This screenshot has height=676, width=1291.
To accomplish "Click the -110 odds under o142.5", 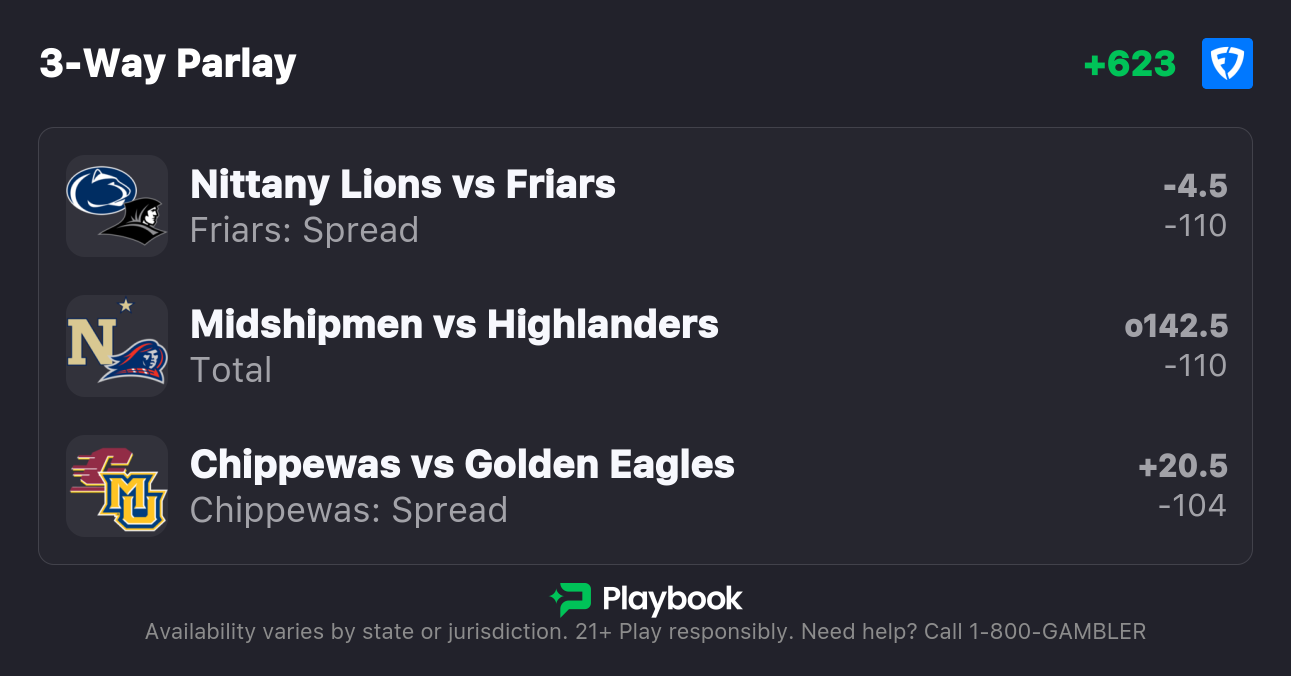I will [x=1195, y=366].
